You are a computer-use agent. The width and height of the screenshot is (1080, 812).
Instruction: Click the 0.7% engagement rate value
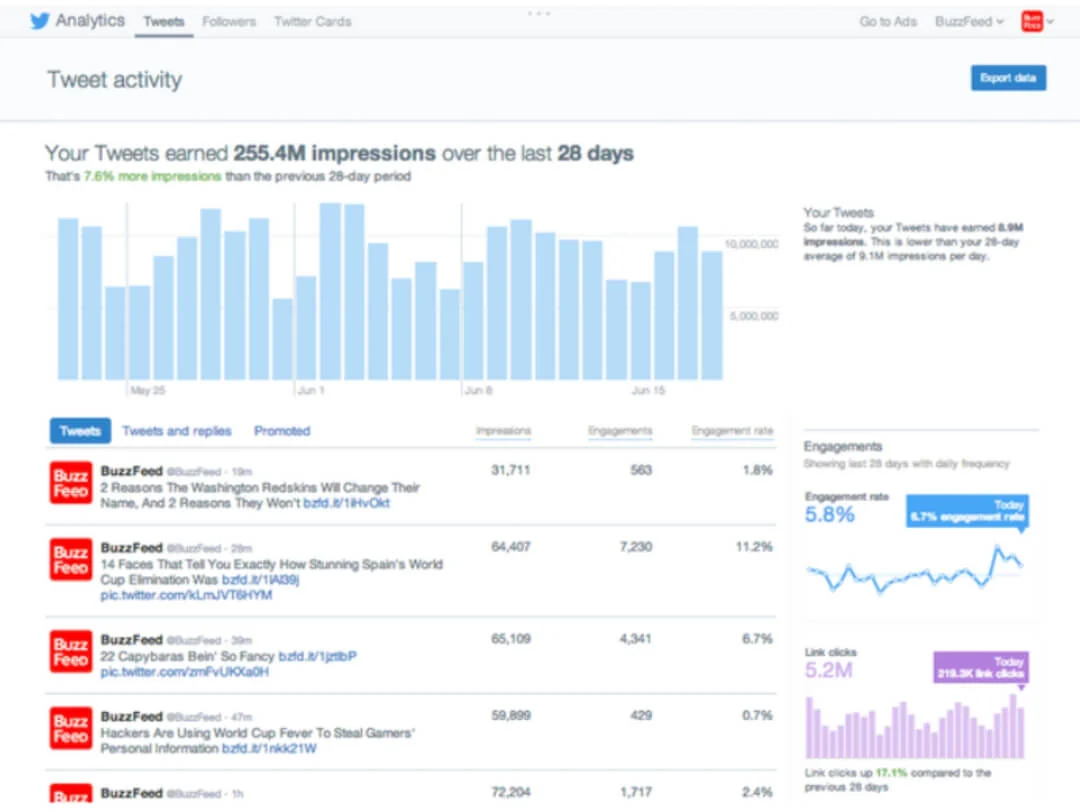tap(758, 715)
